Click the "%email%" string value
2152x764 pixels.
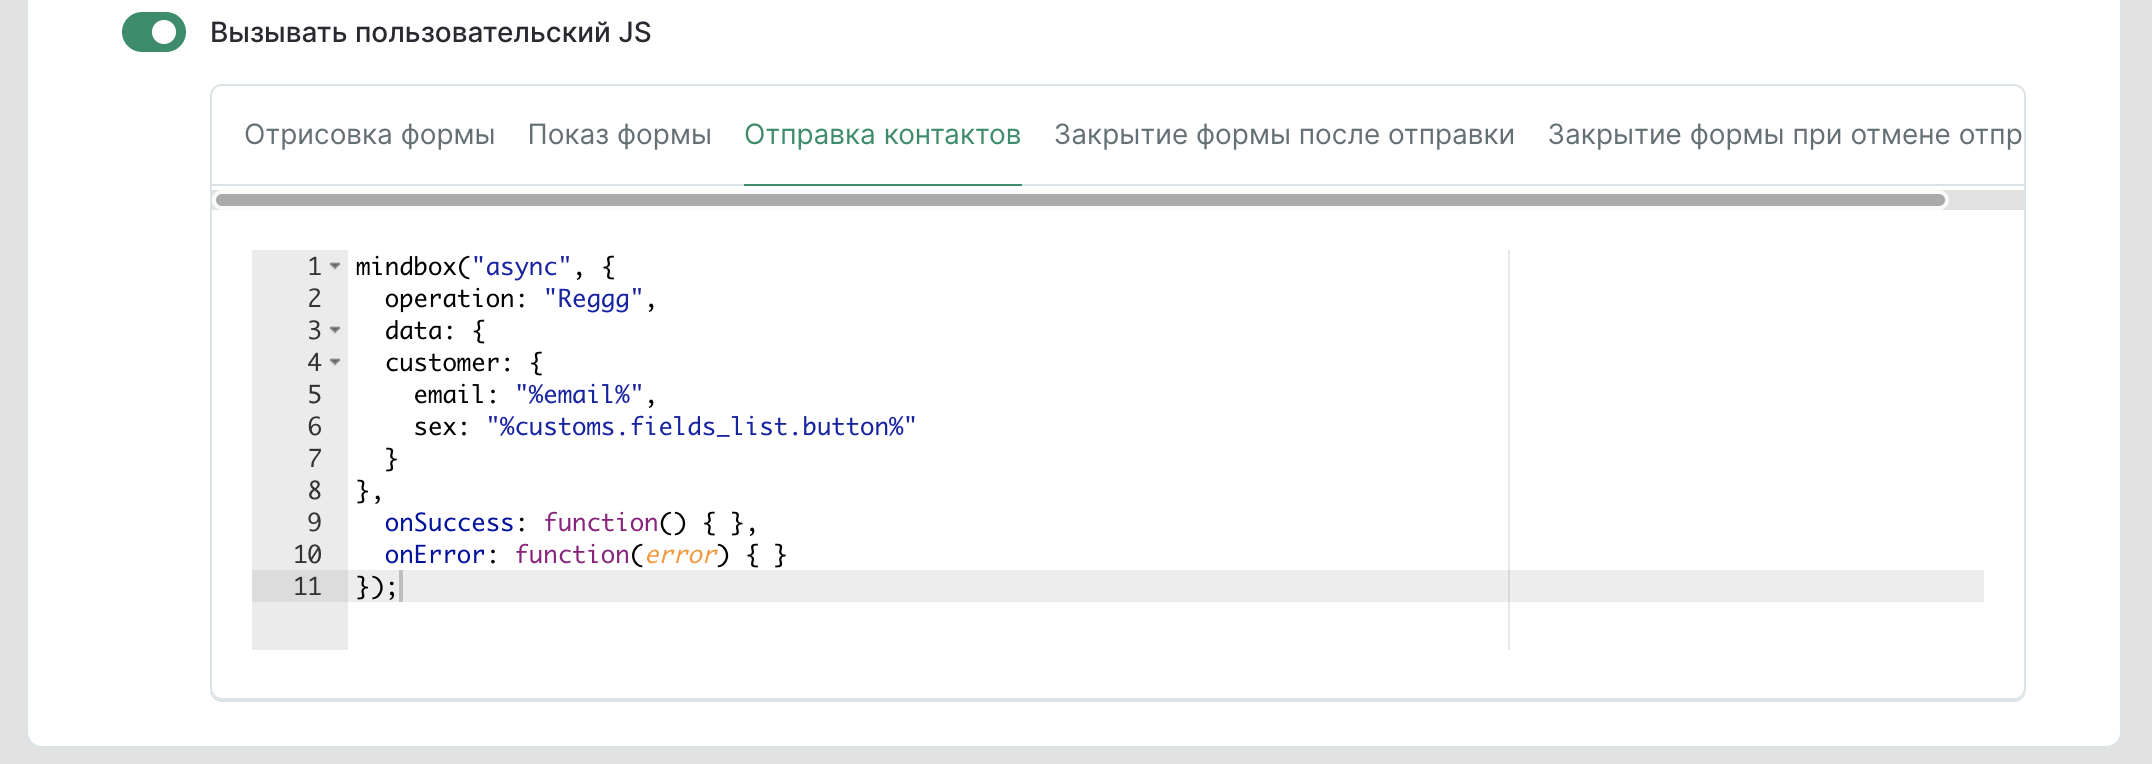tap(579, 395)
